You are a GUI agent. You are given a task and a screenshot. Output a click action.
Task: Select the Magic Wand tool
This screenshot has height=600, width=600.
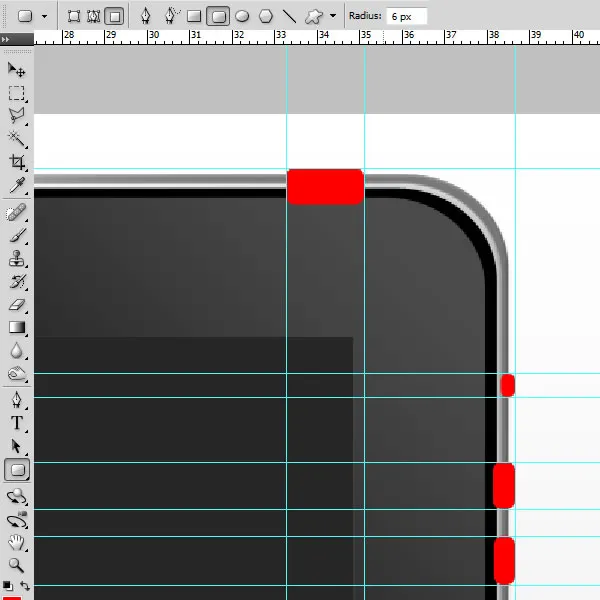point(16,139)
